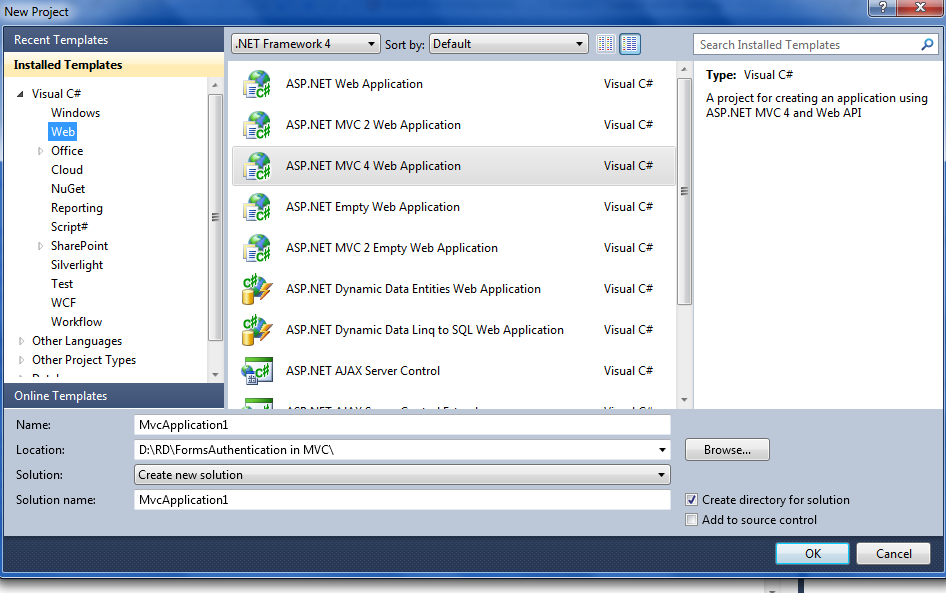946x593 pixels.
Task: Toggle Create directory for solution checkbox
Action: pos(692,500)
